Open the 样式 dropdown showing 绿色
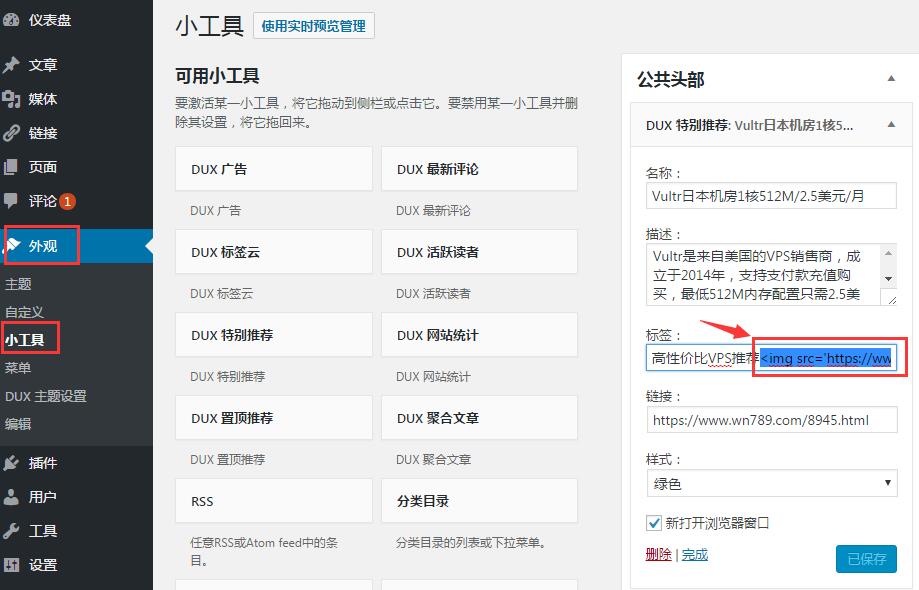The height and width of the screenshot is (590, 919). [771, 484]
